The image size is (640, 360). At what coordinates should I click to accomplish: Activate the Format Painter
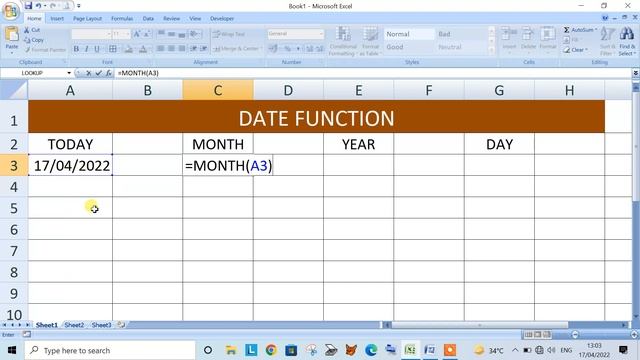(45, 50)
